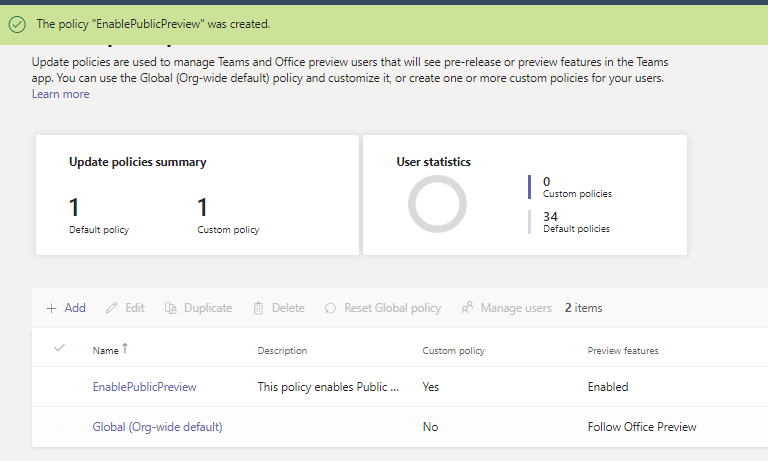768x461 pixels.
Task: Click the purple Custom policies legend bar
Action: (x=529, y=187)
